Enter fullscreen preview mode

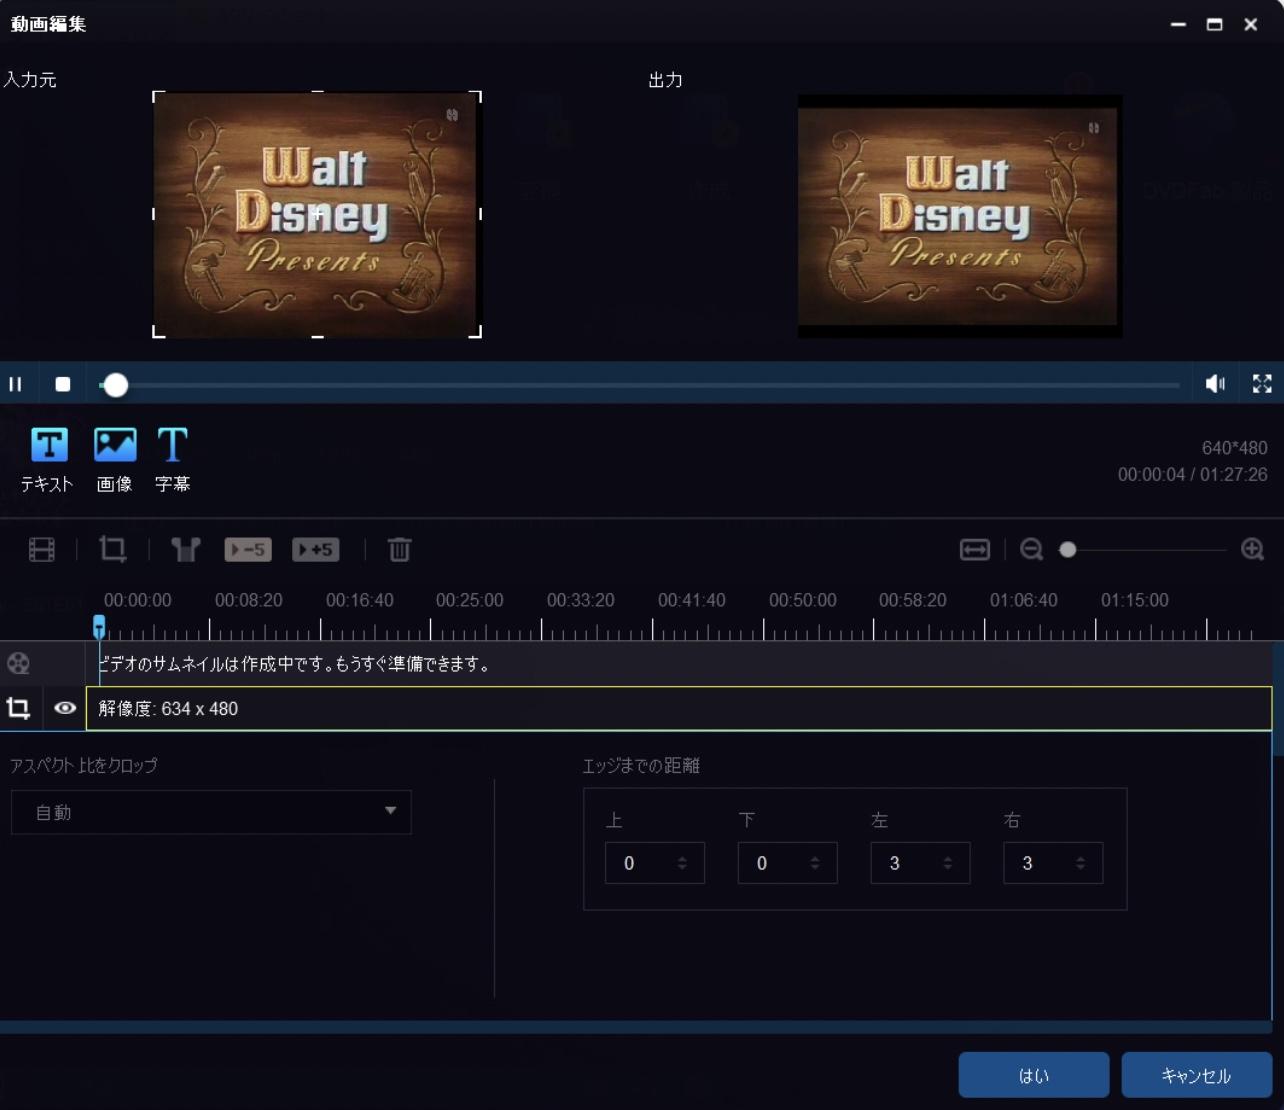1262,384
